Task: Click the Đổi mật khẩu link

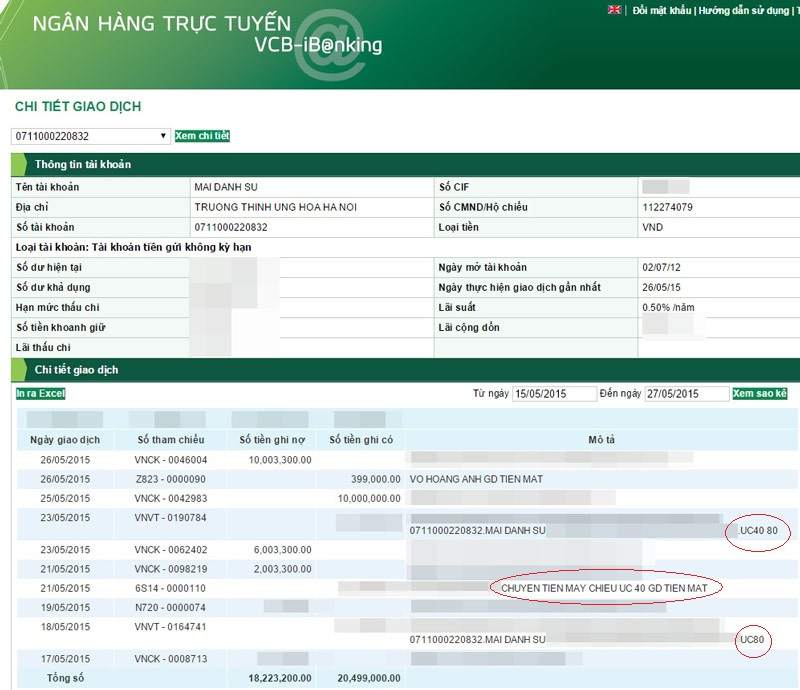Action: (x=662, y=10)
